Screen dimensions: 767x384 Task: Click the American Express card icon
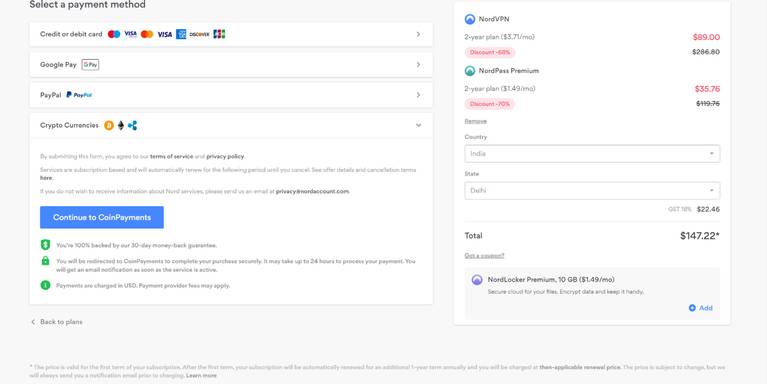coord(181,34)
